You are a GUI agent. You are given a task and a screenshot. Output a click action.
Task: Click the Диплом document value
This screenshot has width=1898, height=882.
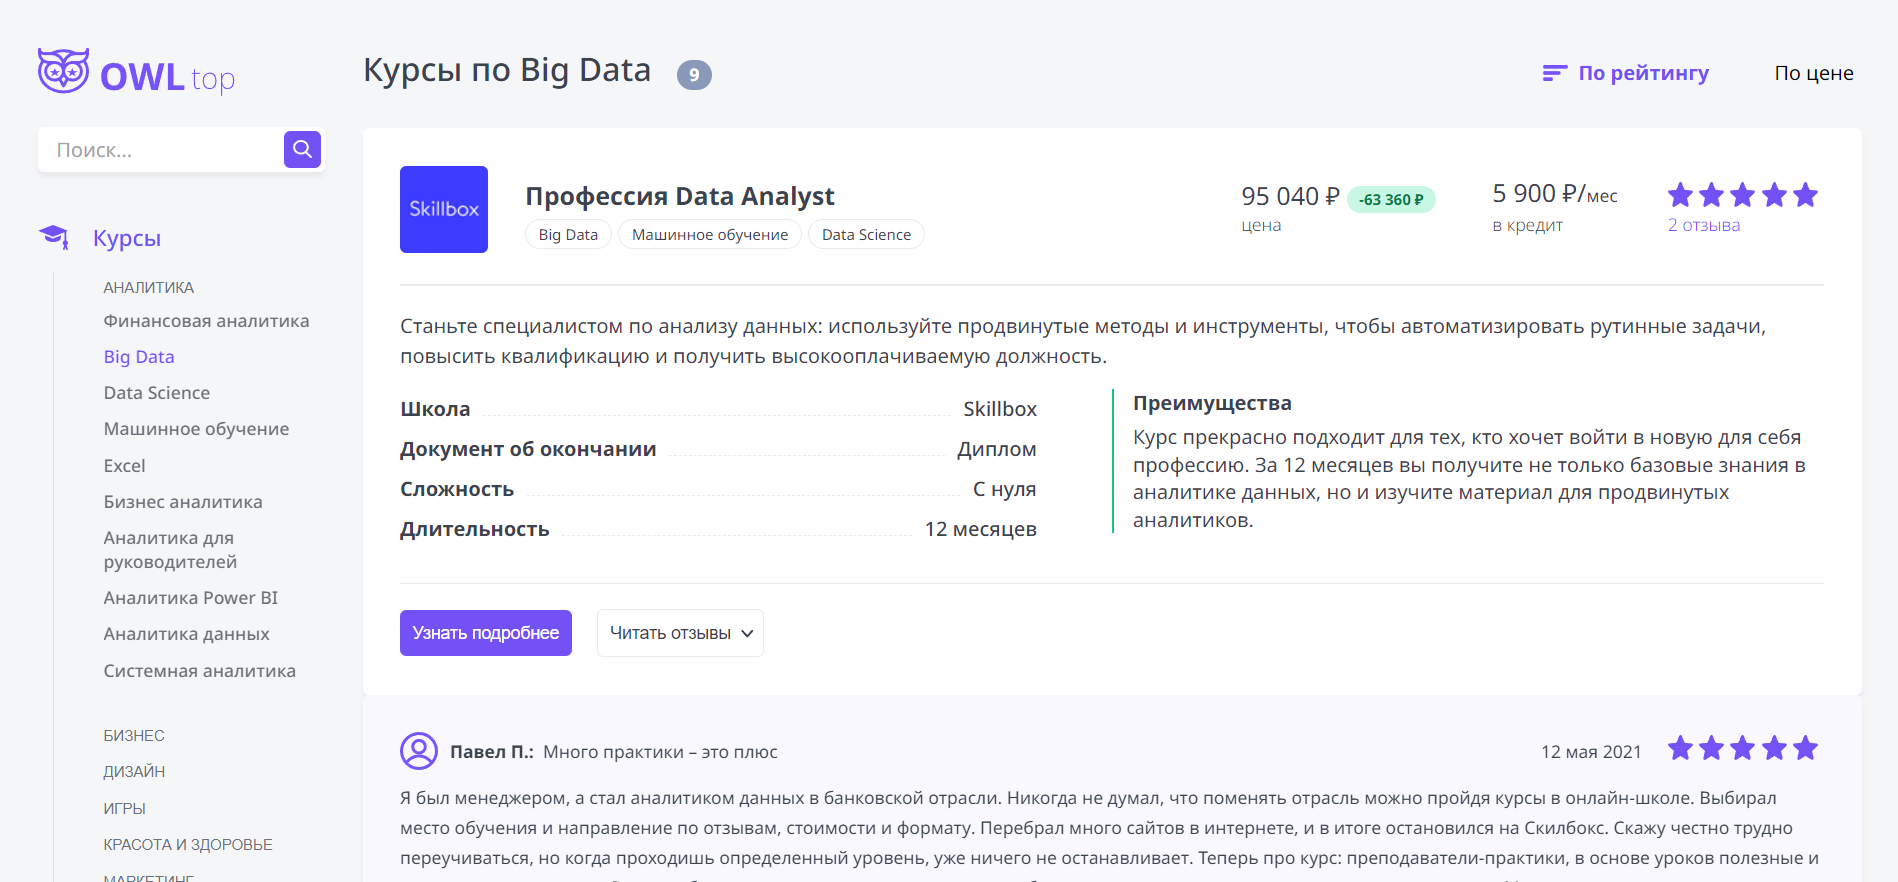point(996,449)
